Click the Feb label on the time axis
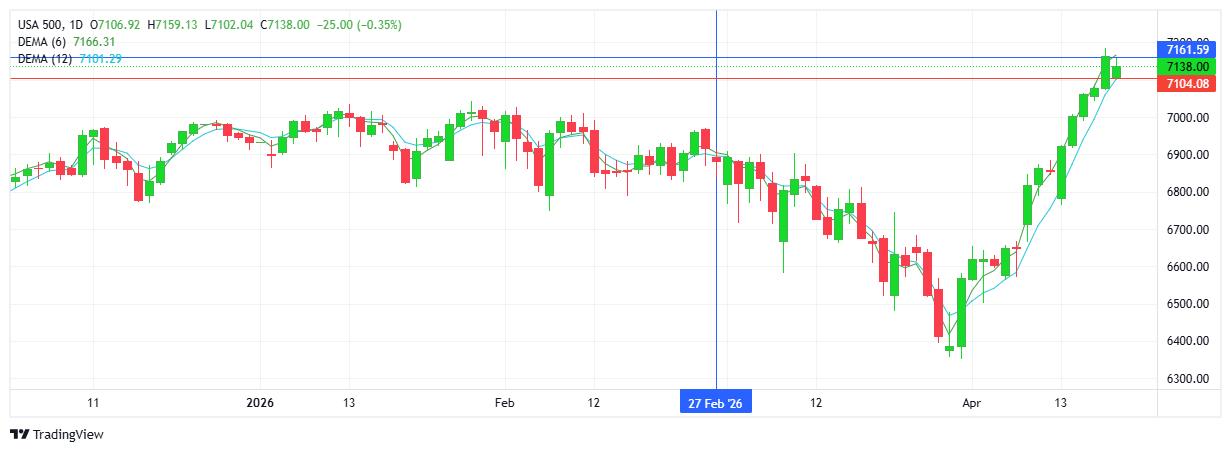The width and height of the screenshot is (1231, 452). [505, 403]
